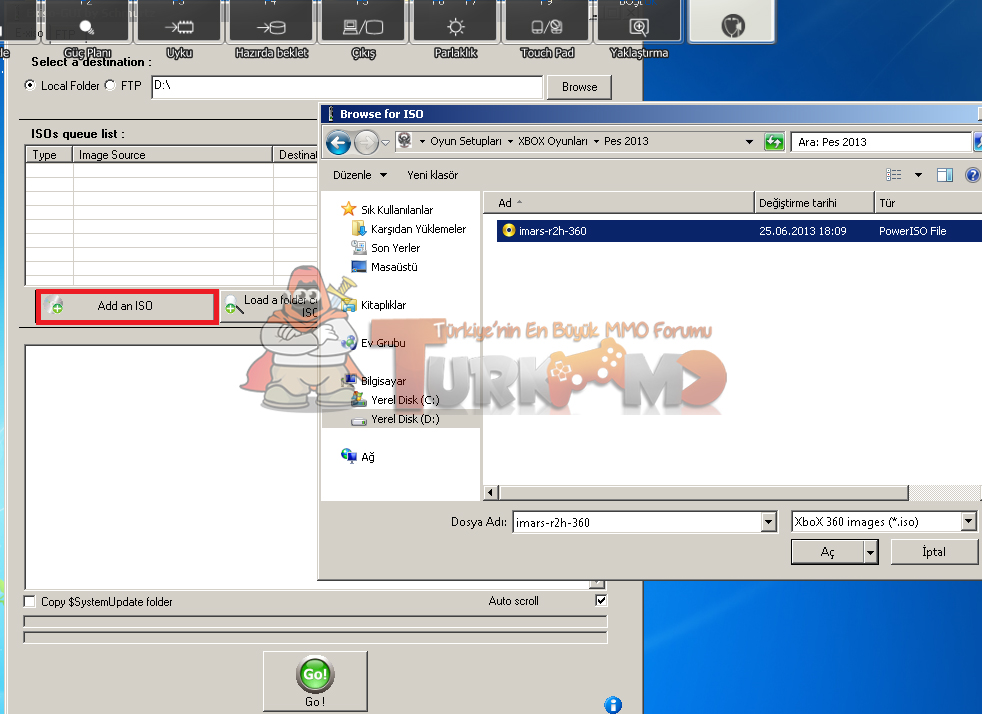Expand the address bar history dropdown
This screenshot has height=714, width=982.
tap(749, 142)
